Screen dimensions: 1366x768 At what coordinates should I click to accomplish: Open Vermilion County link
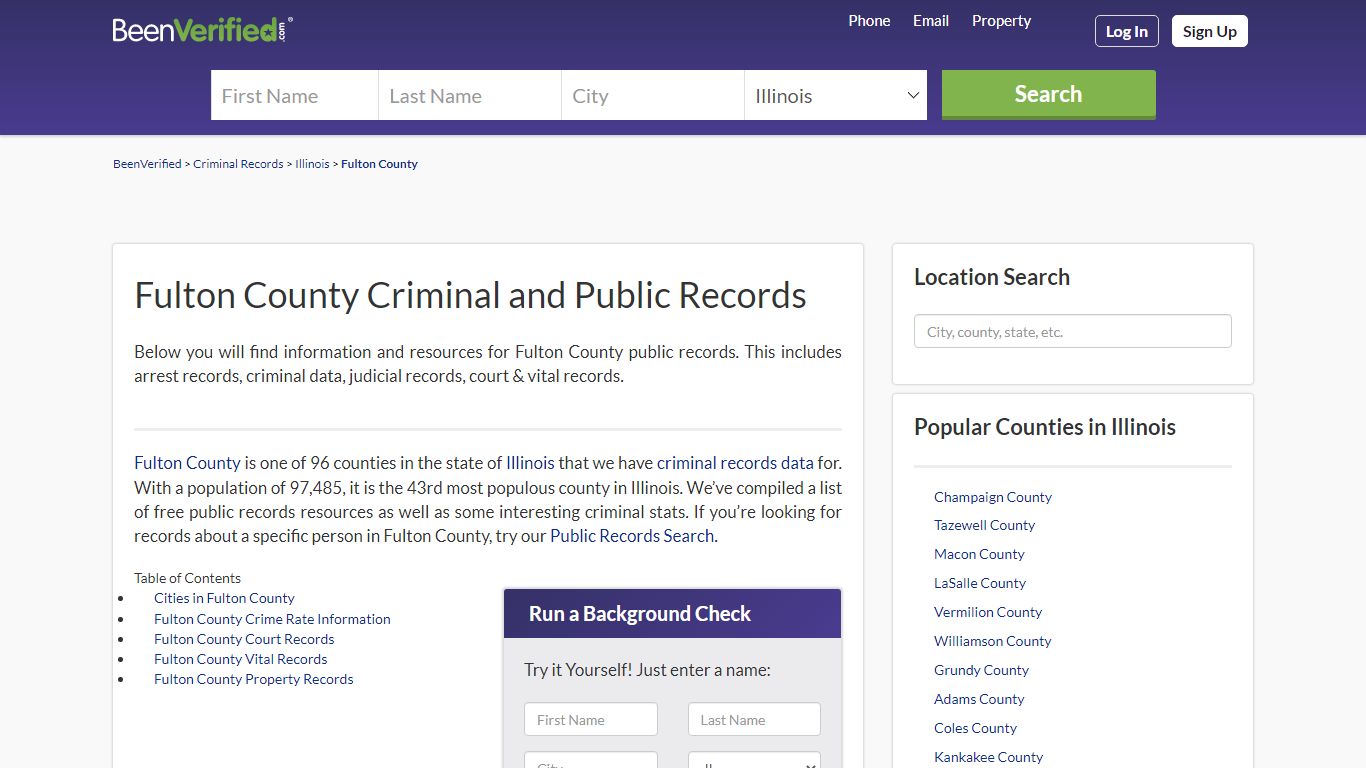pos(988,612)
